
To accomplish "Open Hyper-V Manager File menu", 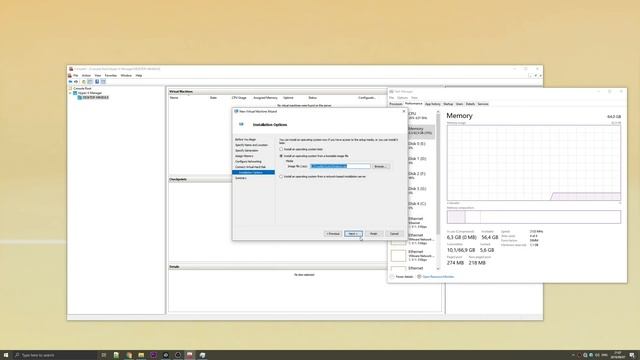I will point(76,76).
